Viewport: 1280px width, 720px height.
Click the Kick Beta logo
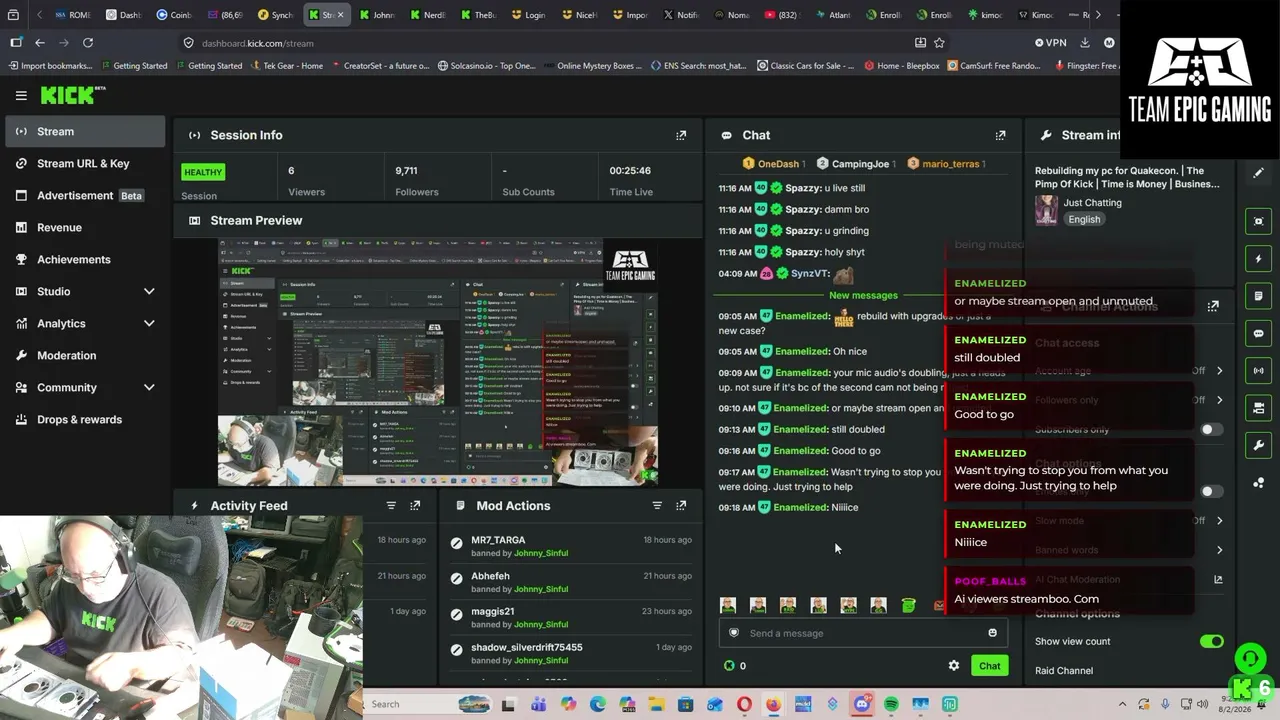tap(73, 95)
